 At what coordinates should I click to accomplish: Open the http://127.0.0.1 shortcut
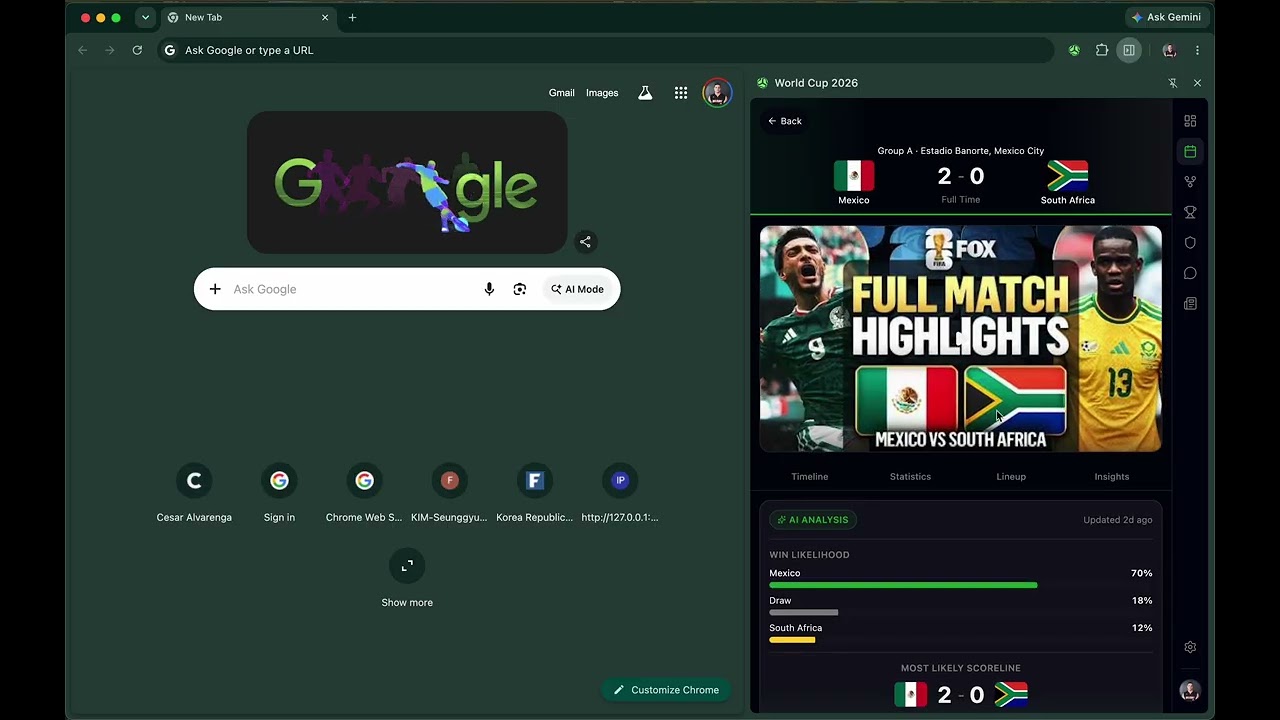point(620,493)
